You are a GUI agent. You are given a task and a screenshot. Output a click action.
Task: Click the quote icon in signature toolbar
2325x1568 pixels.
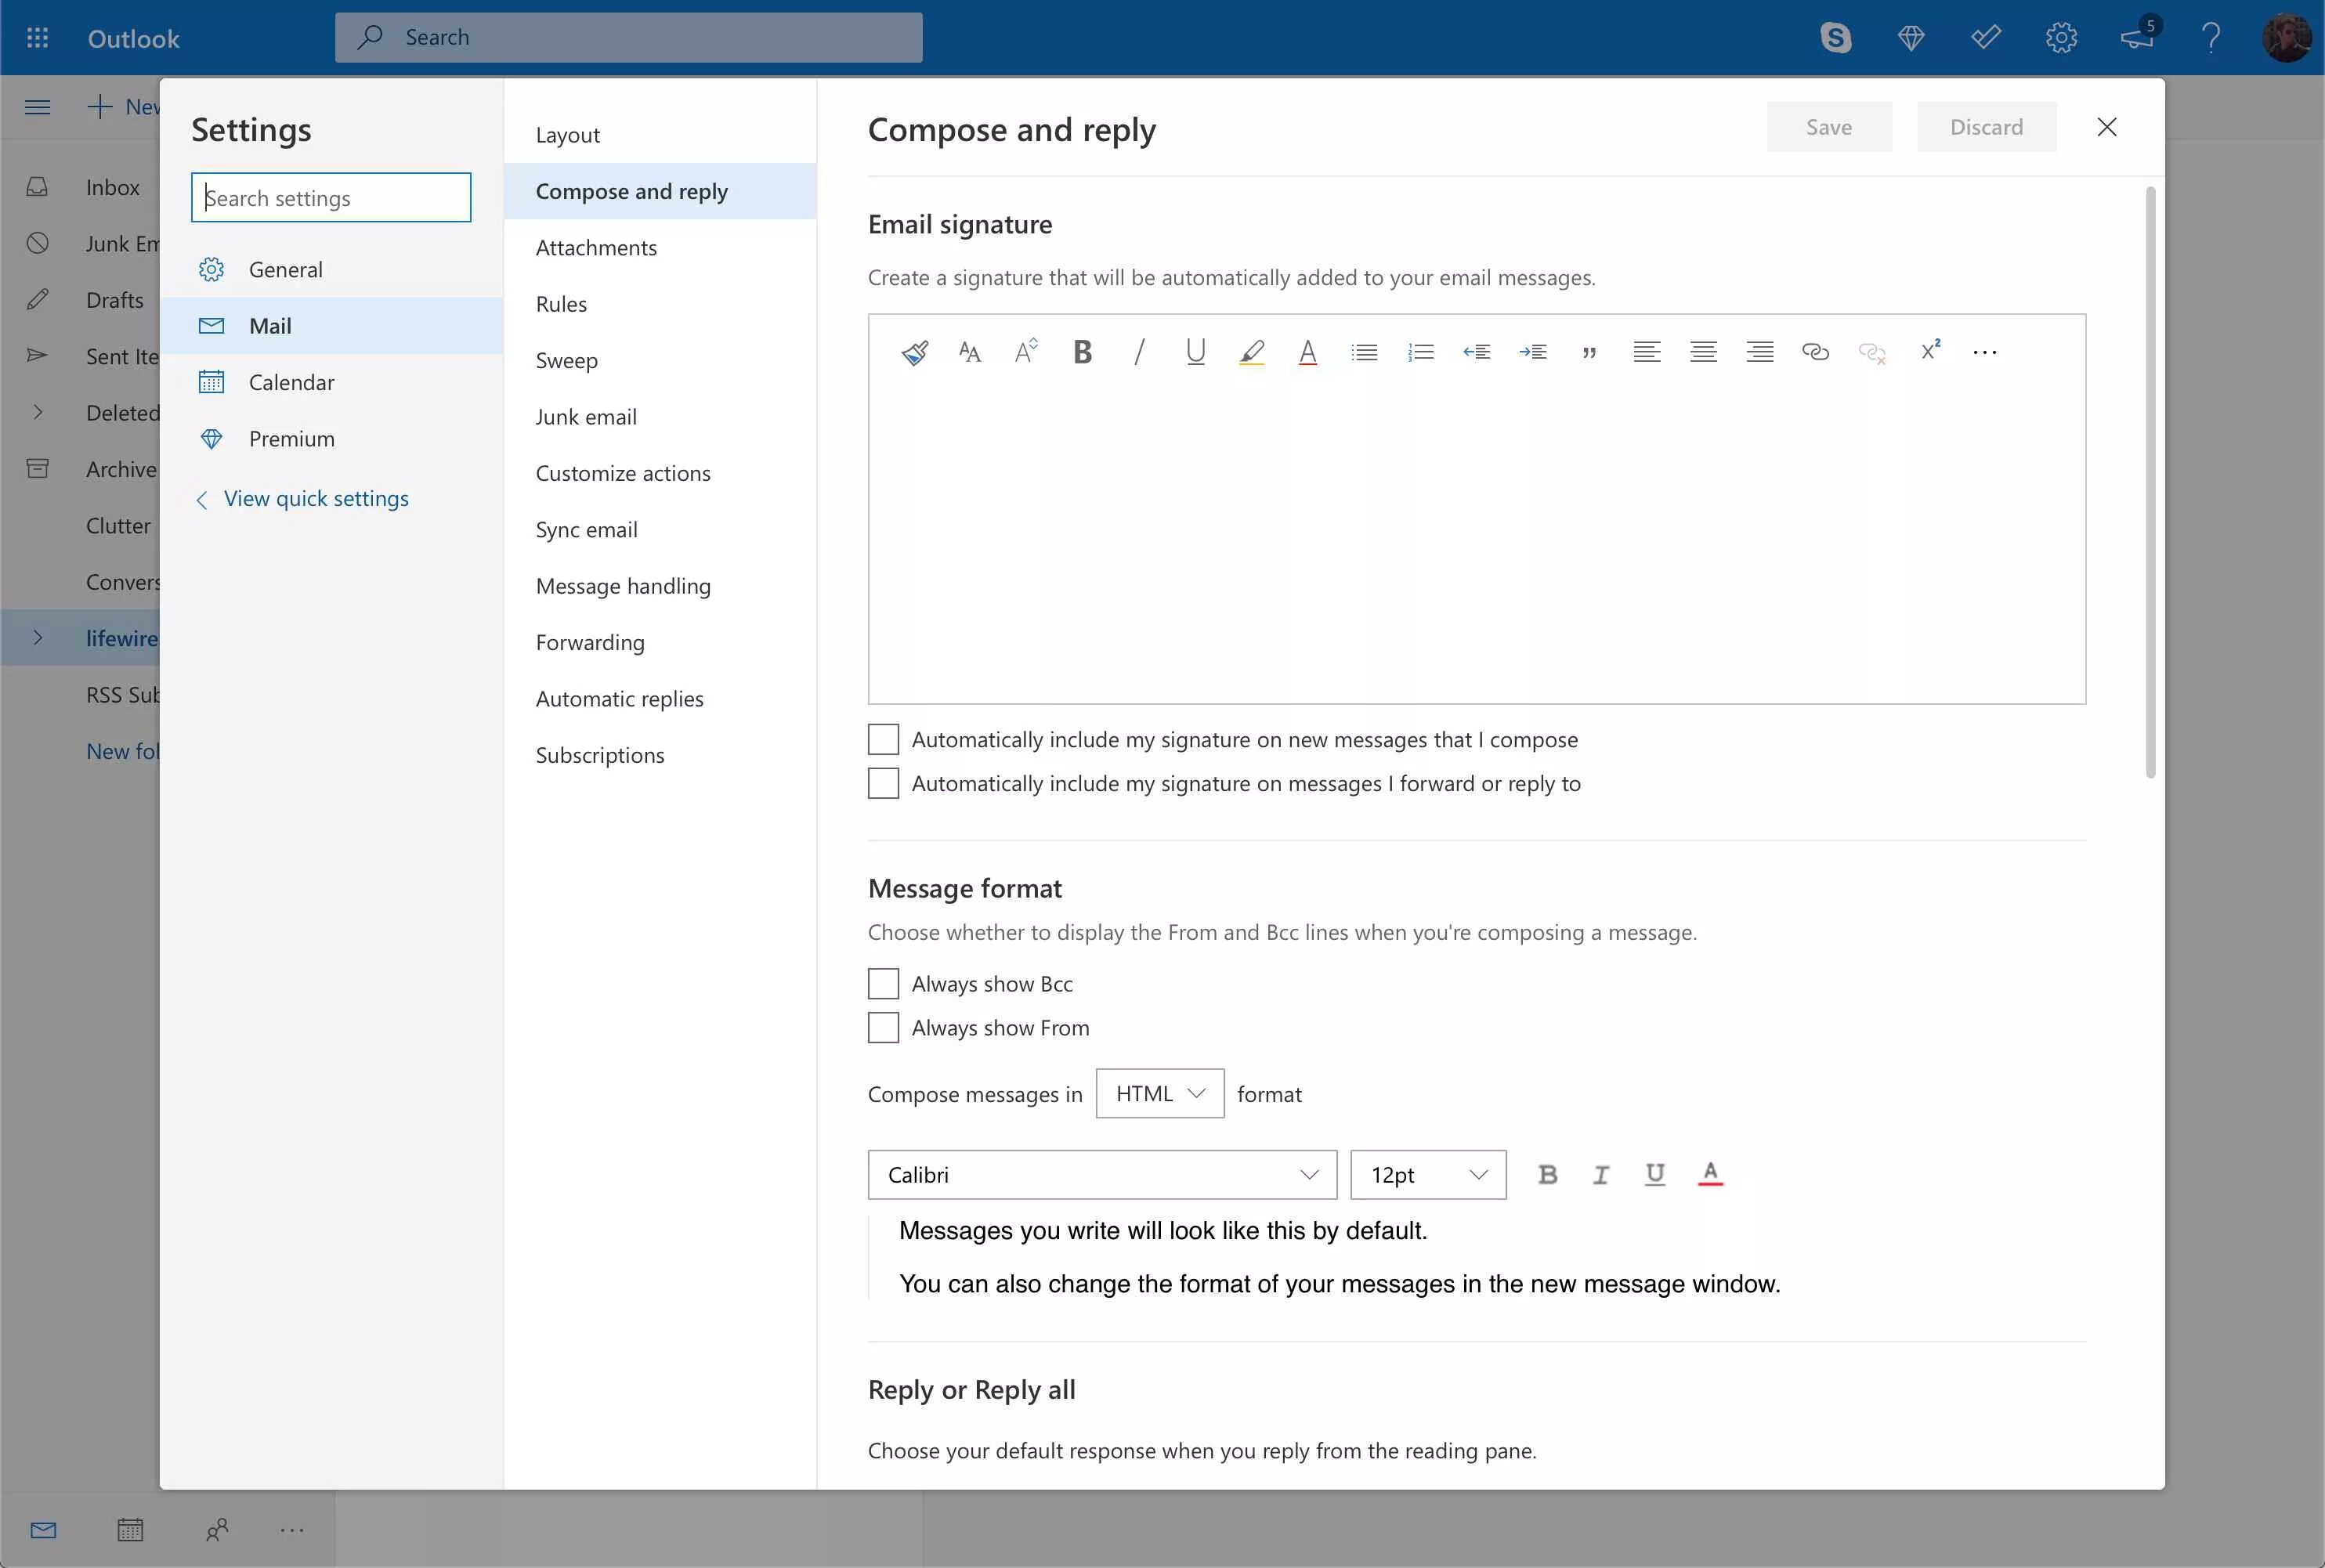[1589, 352]
